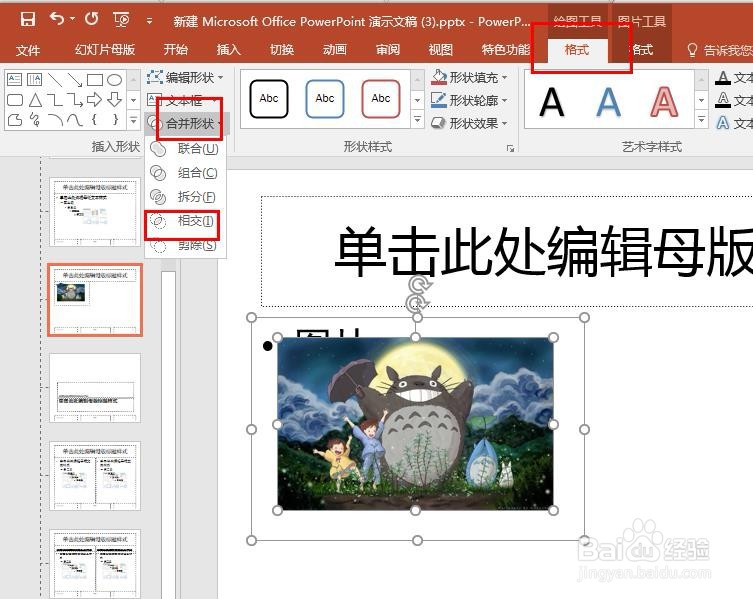Click the 告诉我 lightbulb search box

point(719,50)
